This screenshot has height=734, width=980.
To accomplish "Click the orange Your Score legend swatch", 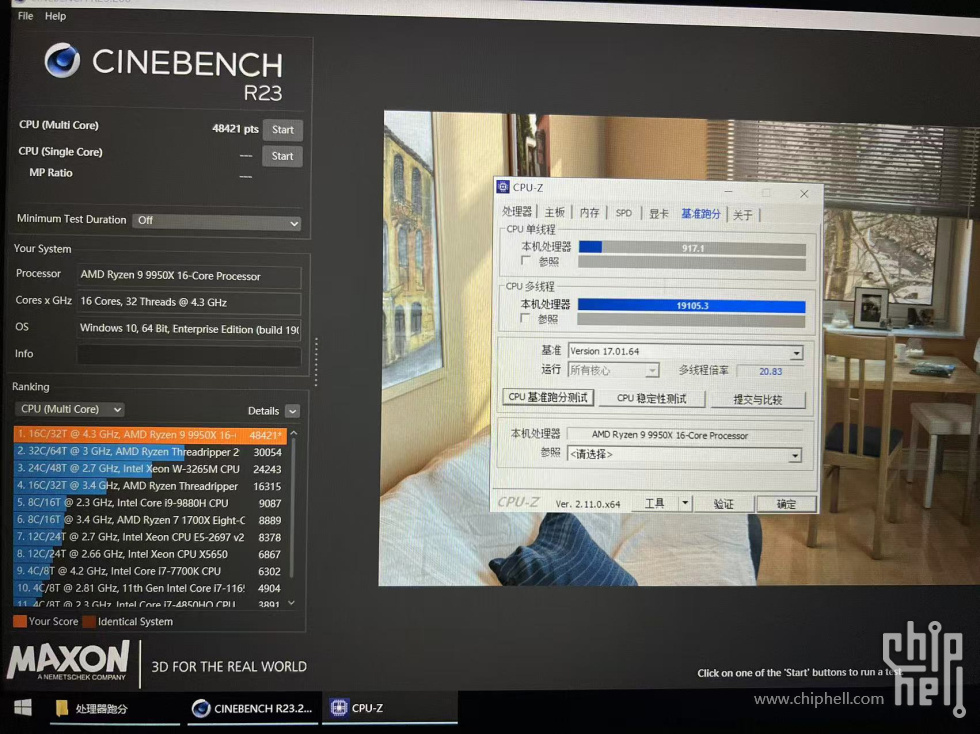I will (19, 621).
